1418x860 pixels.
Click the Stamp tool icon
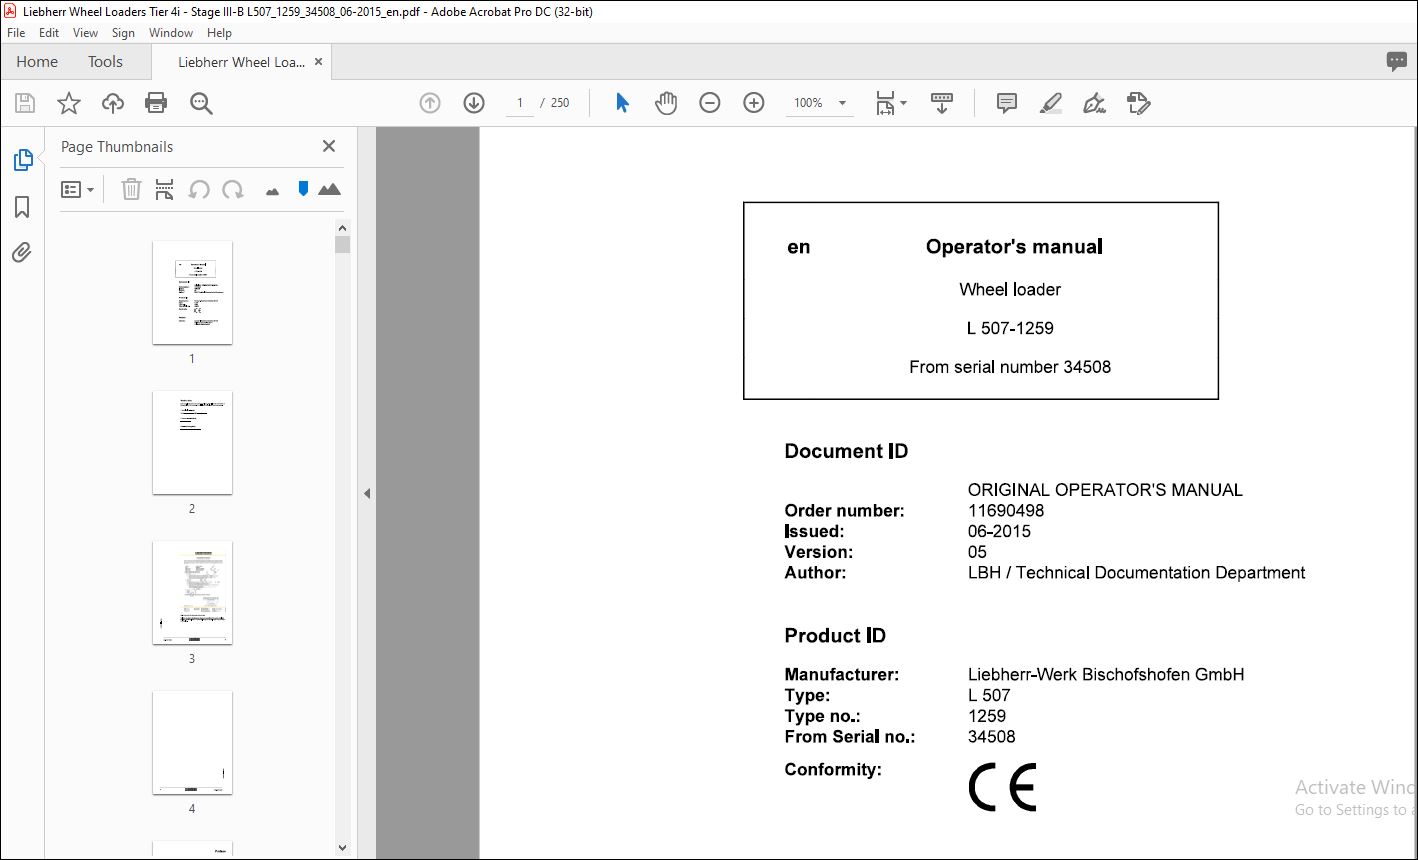click(x=1139, y=103)
